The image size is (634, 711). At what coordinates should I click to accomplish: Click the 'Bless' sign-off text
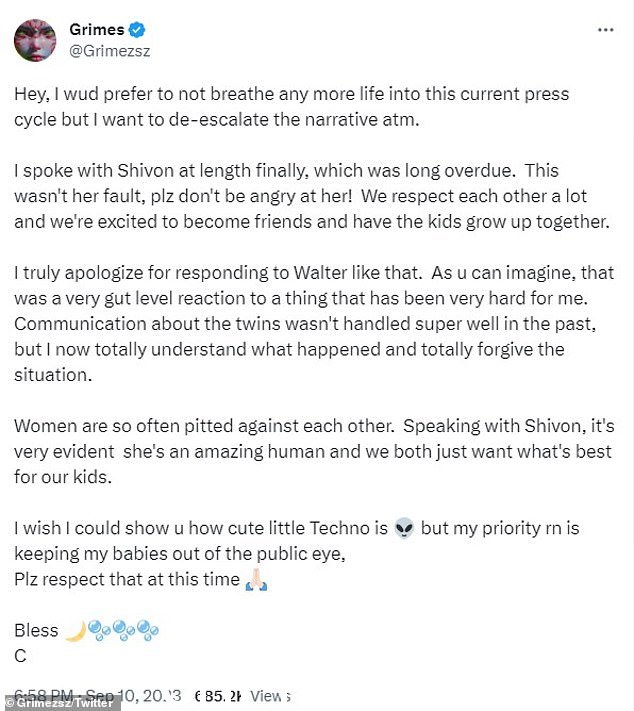click(36, 630)
